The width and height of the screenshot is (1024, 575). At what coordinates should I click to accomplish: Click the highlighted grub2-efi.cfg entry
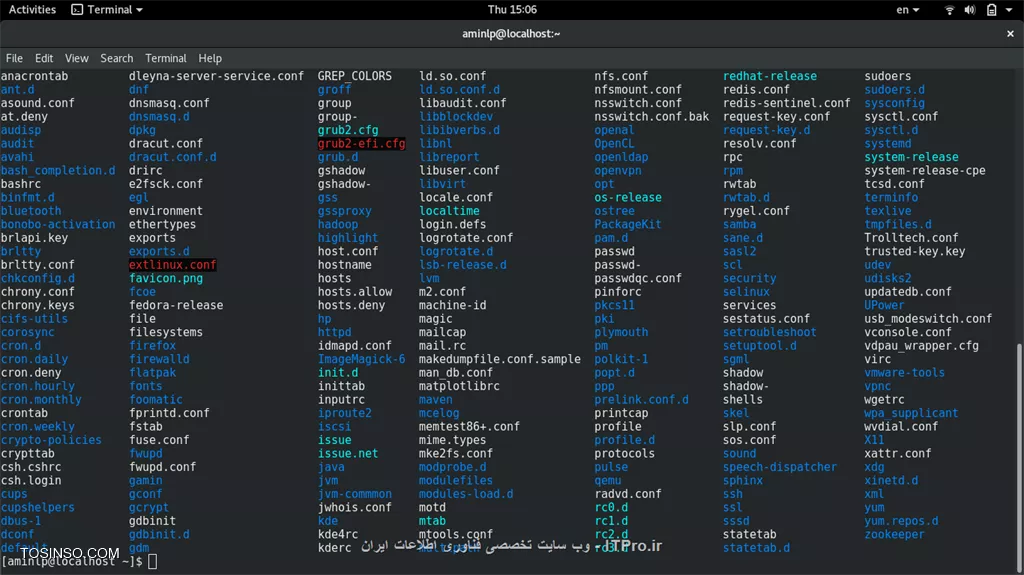pos(361,143)
